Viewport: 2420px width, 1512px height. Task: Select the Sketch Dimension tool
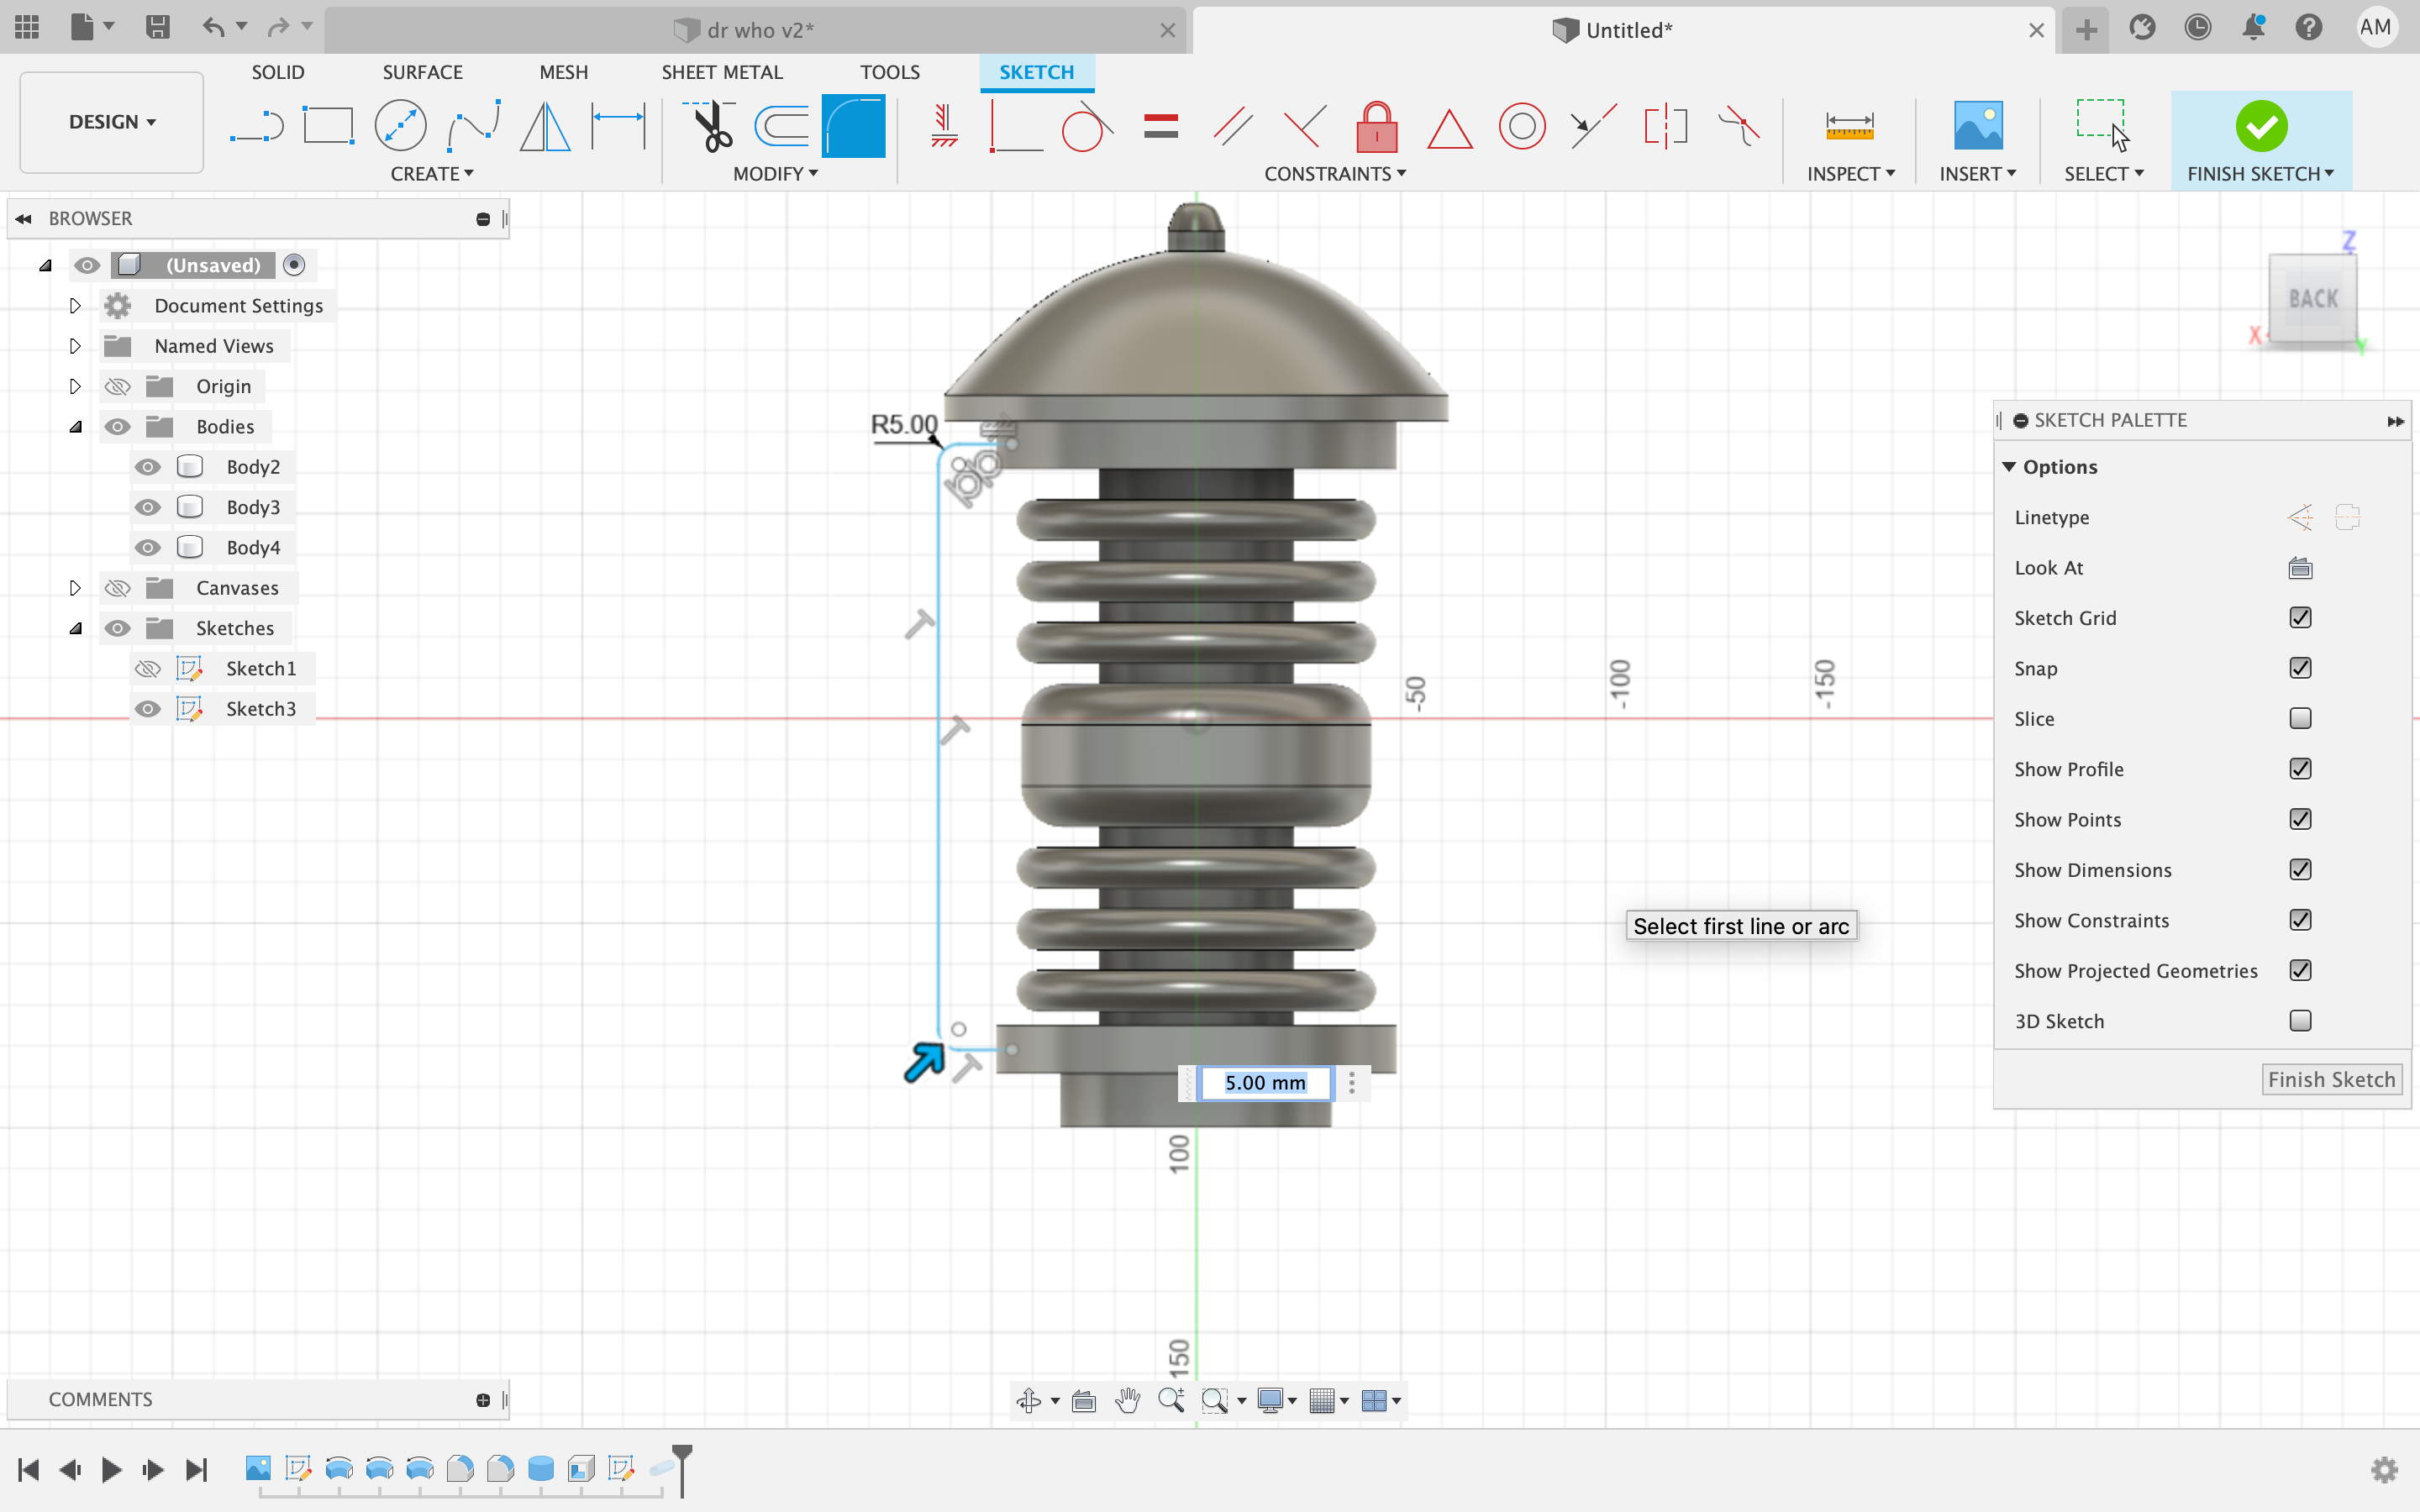click(618, 125)
